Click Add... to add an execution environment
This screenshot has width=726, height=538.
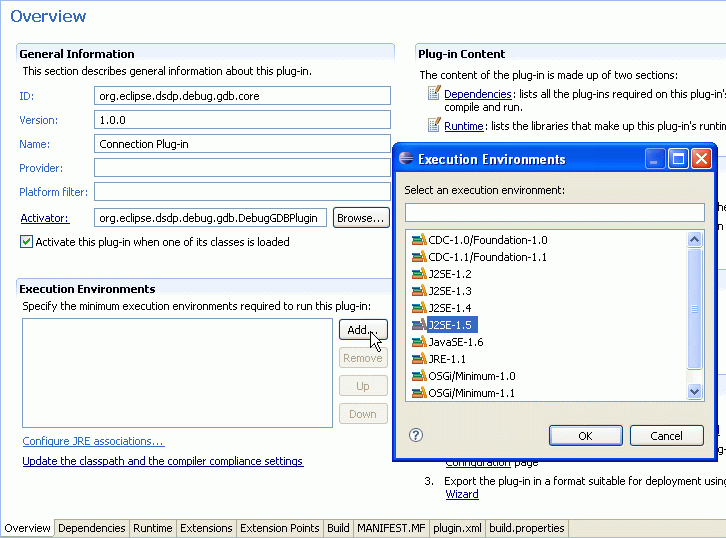363,330
